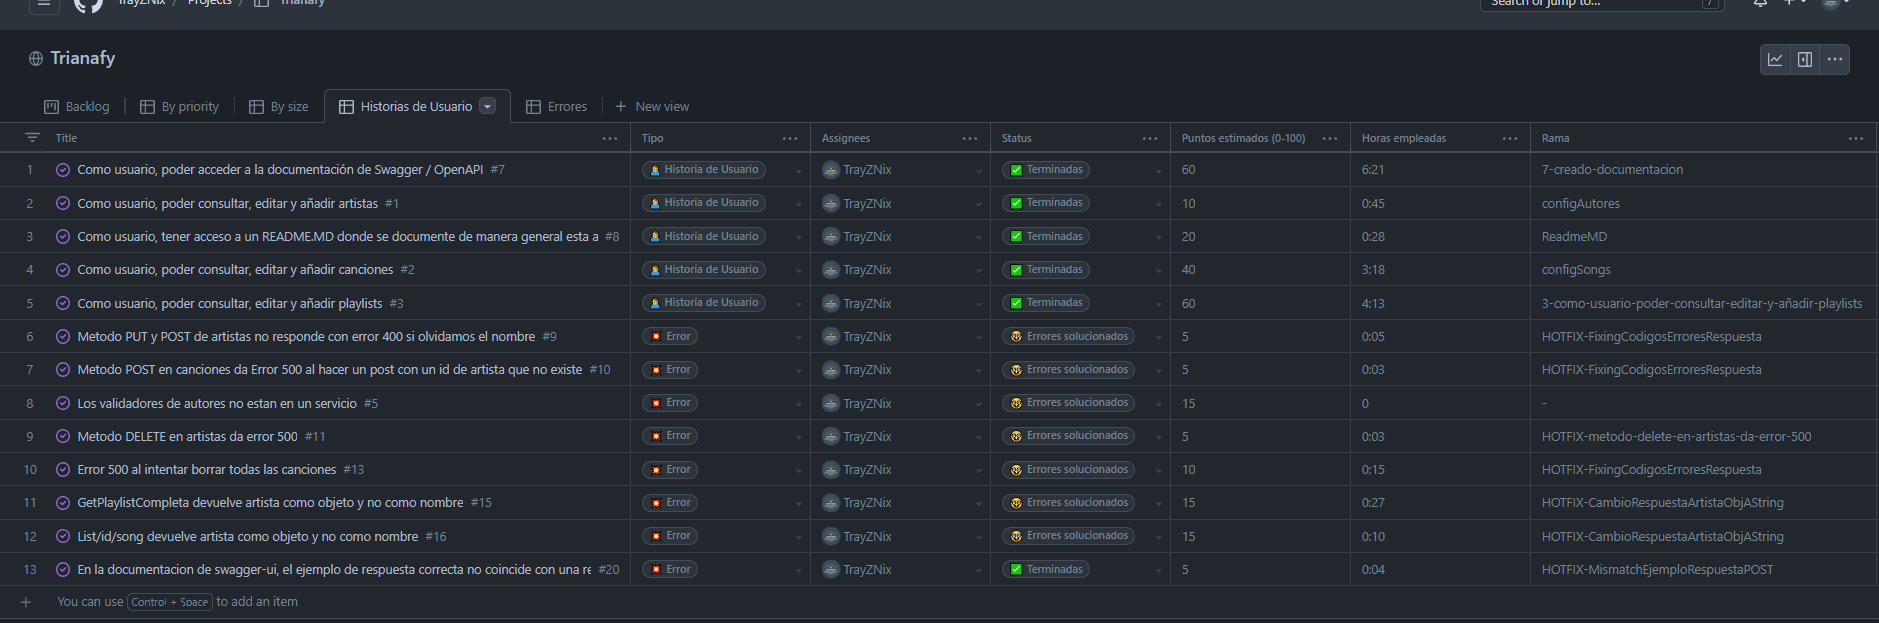Screen dimensions: 1879x623
Task: Click closed-issue icon on añadir playlists row
Action: click(63, 303)
